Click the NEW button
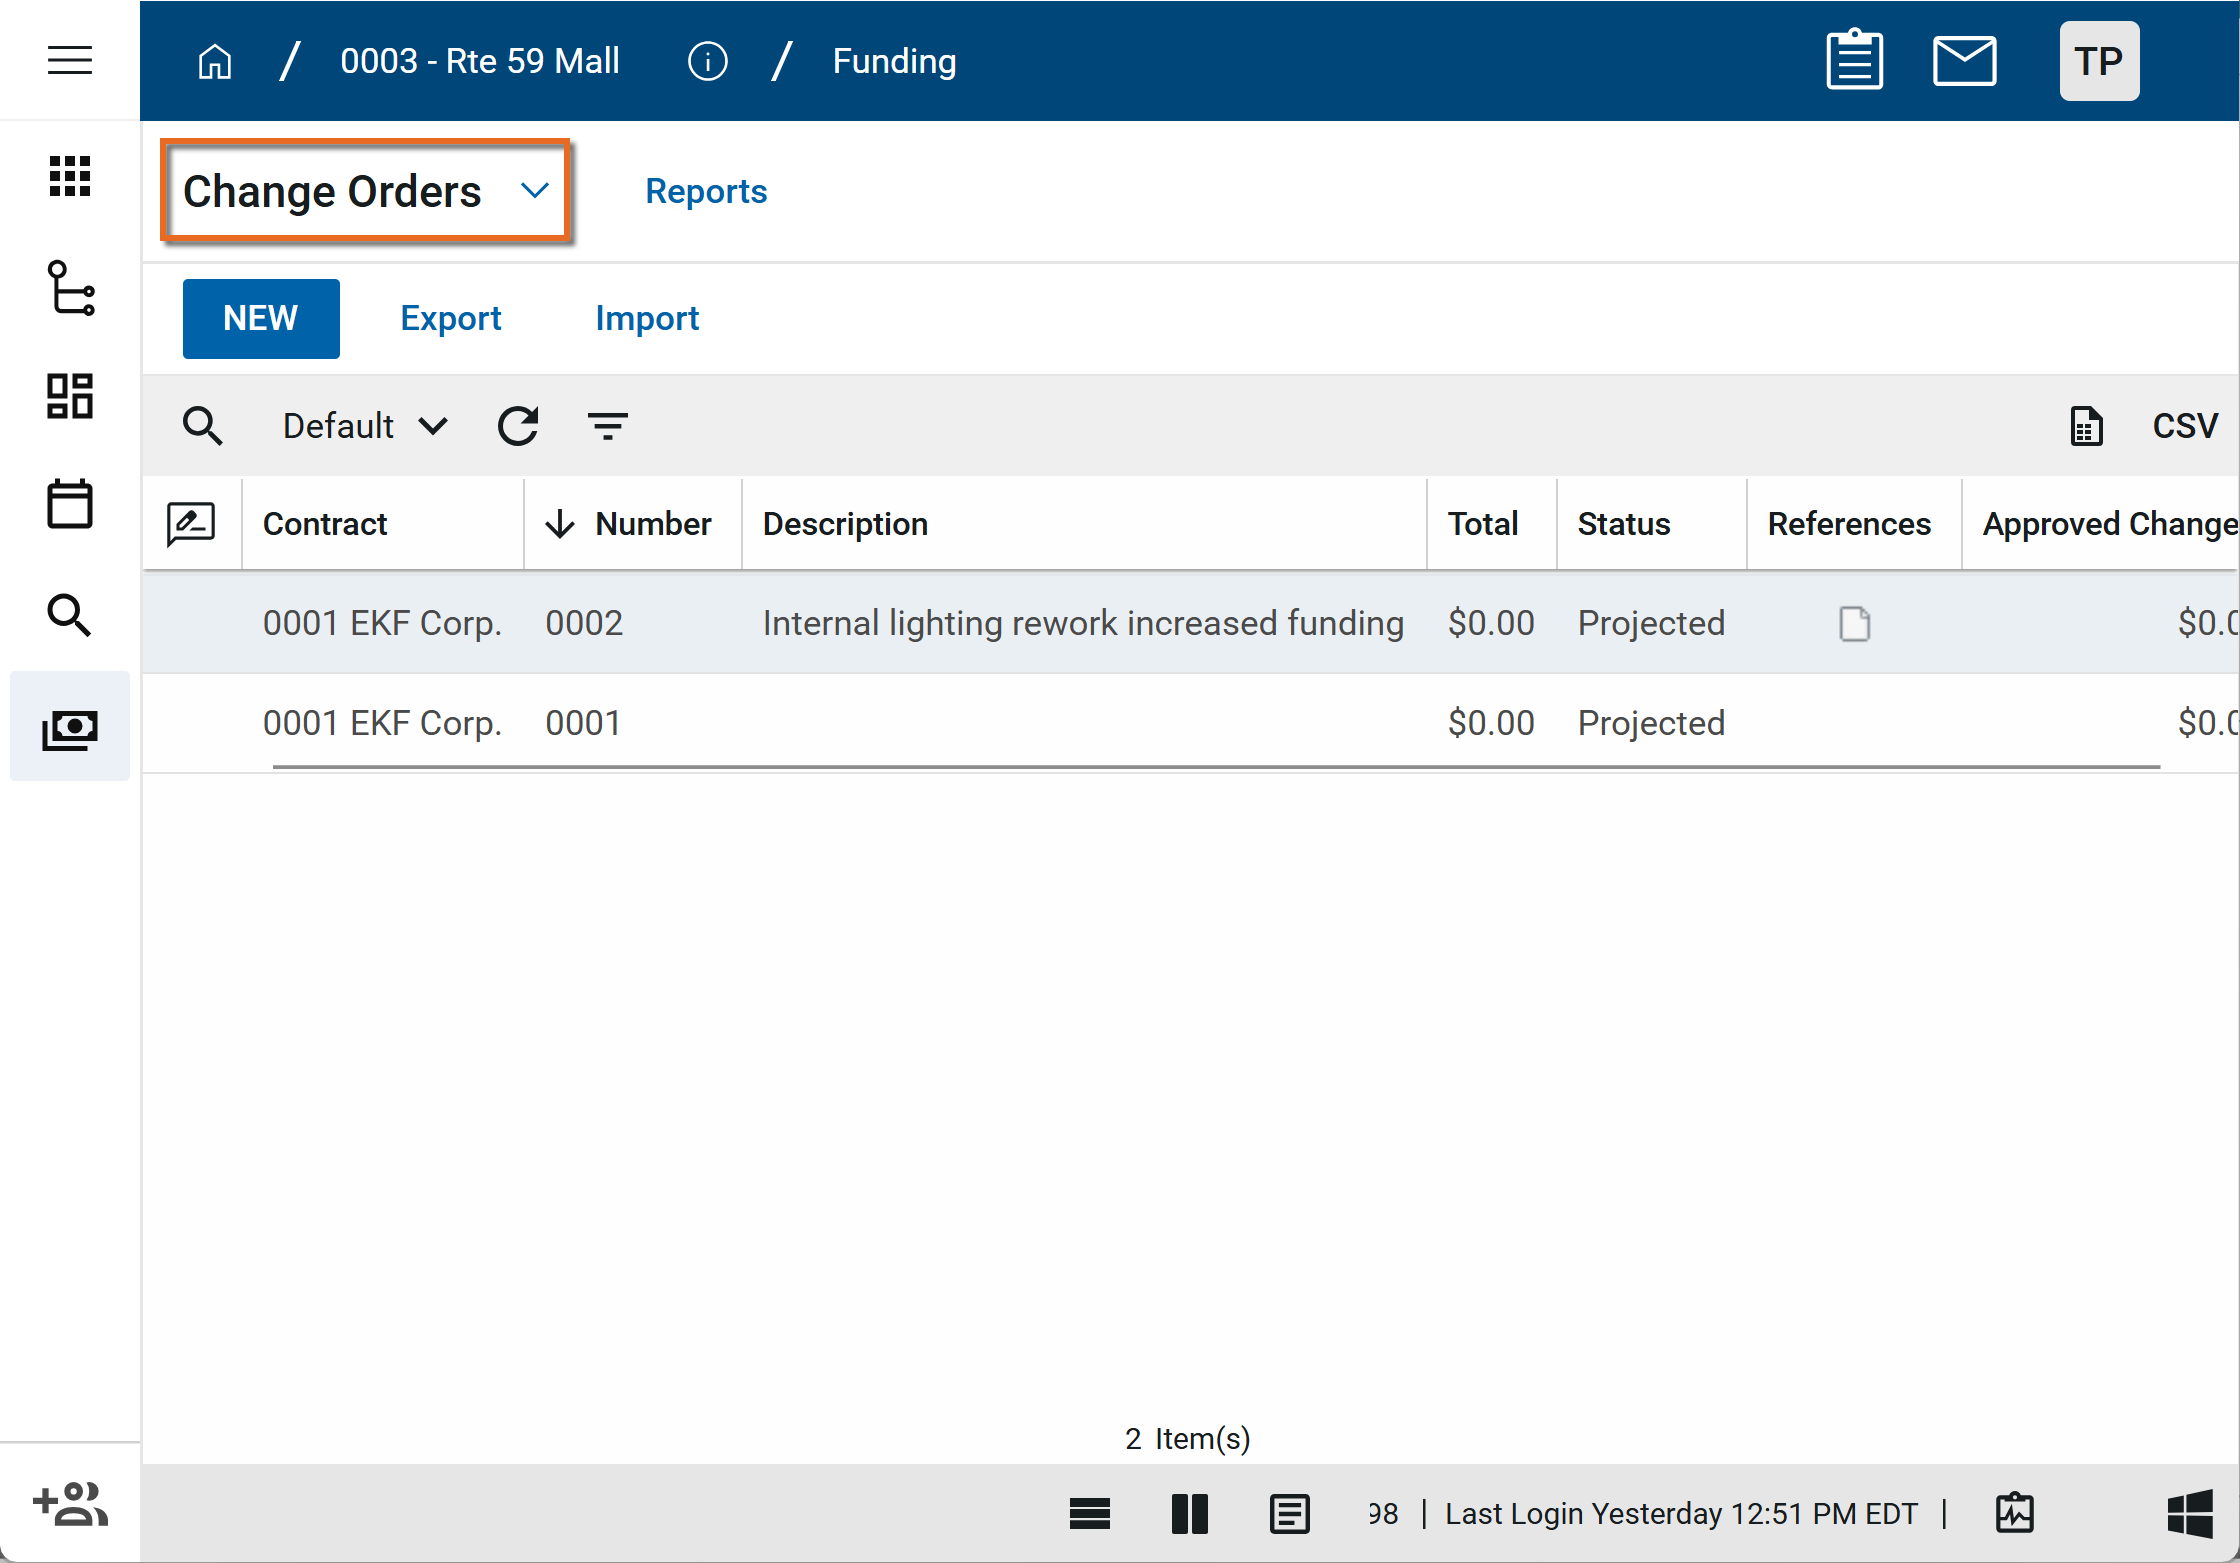 tap(260, 318)
